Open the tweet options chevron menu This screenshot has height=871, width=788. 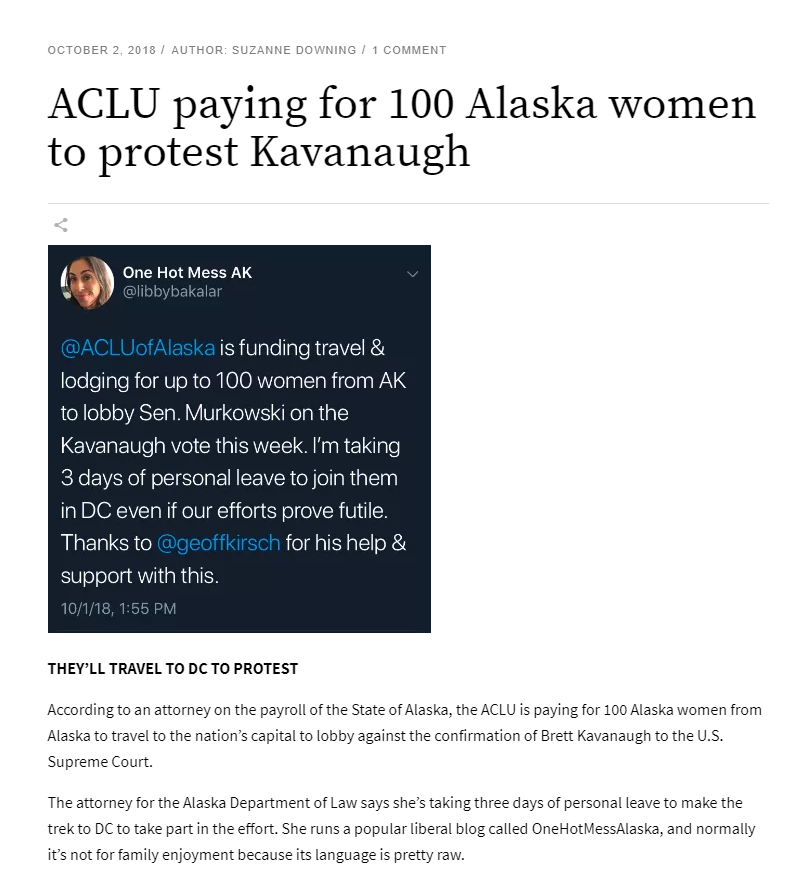tap(413, 273)
